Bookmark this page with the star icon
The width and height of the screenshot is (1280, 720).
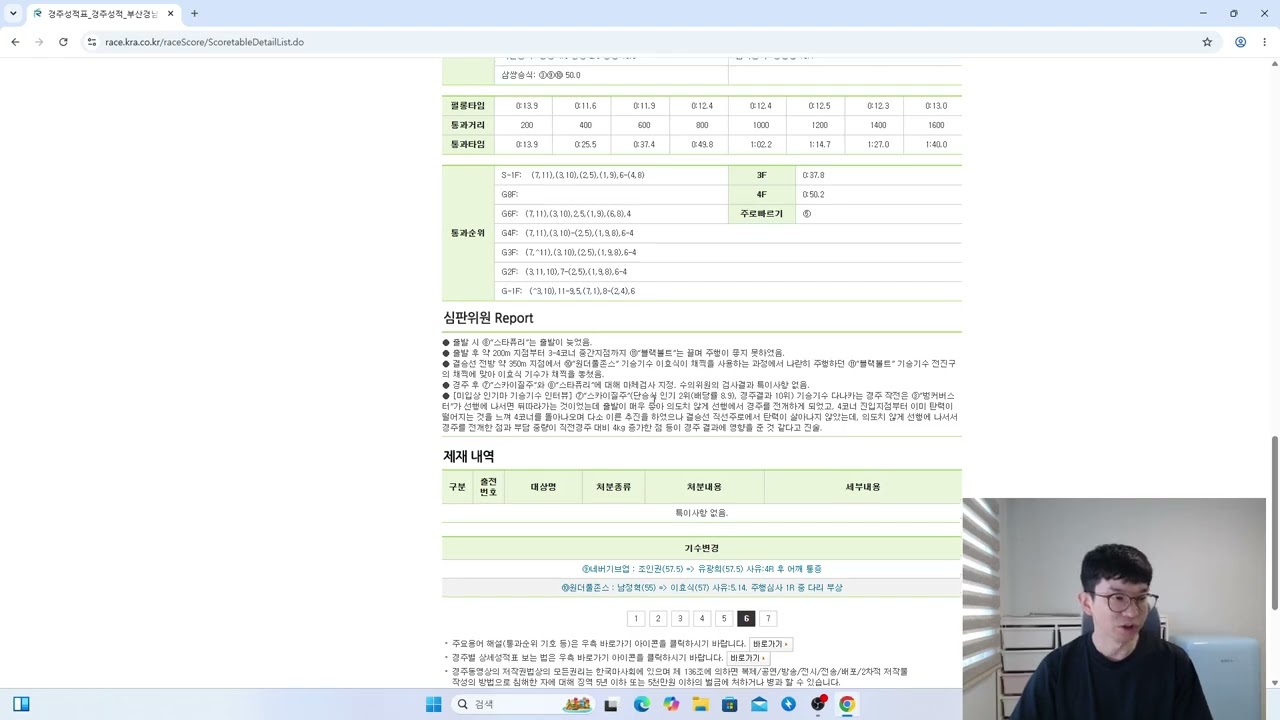(x=1207, y=42)
